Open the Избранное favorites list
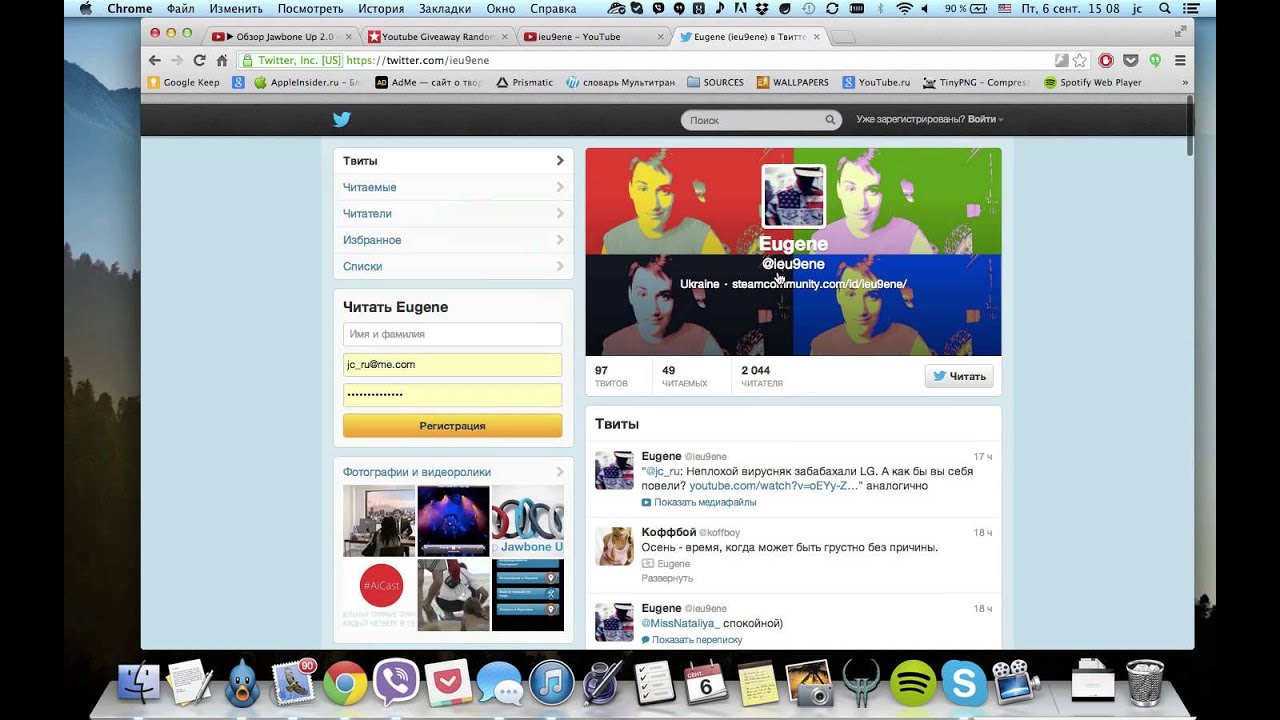1280x720 pixels. click(x=453, y=240)
